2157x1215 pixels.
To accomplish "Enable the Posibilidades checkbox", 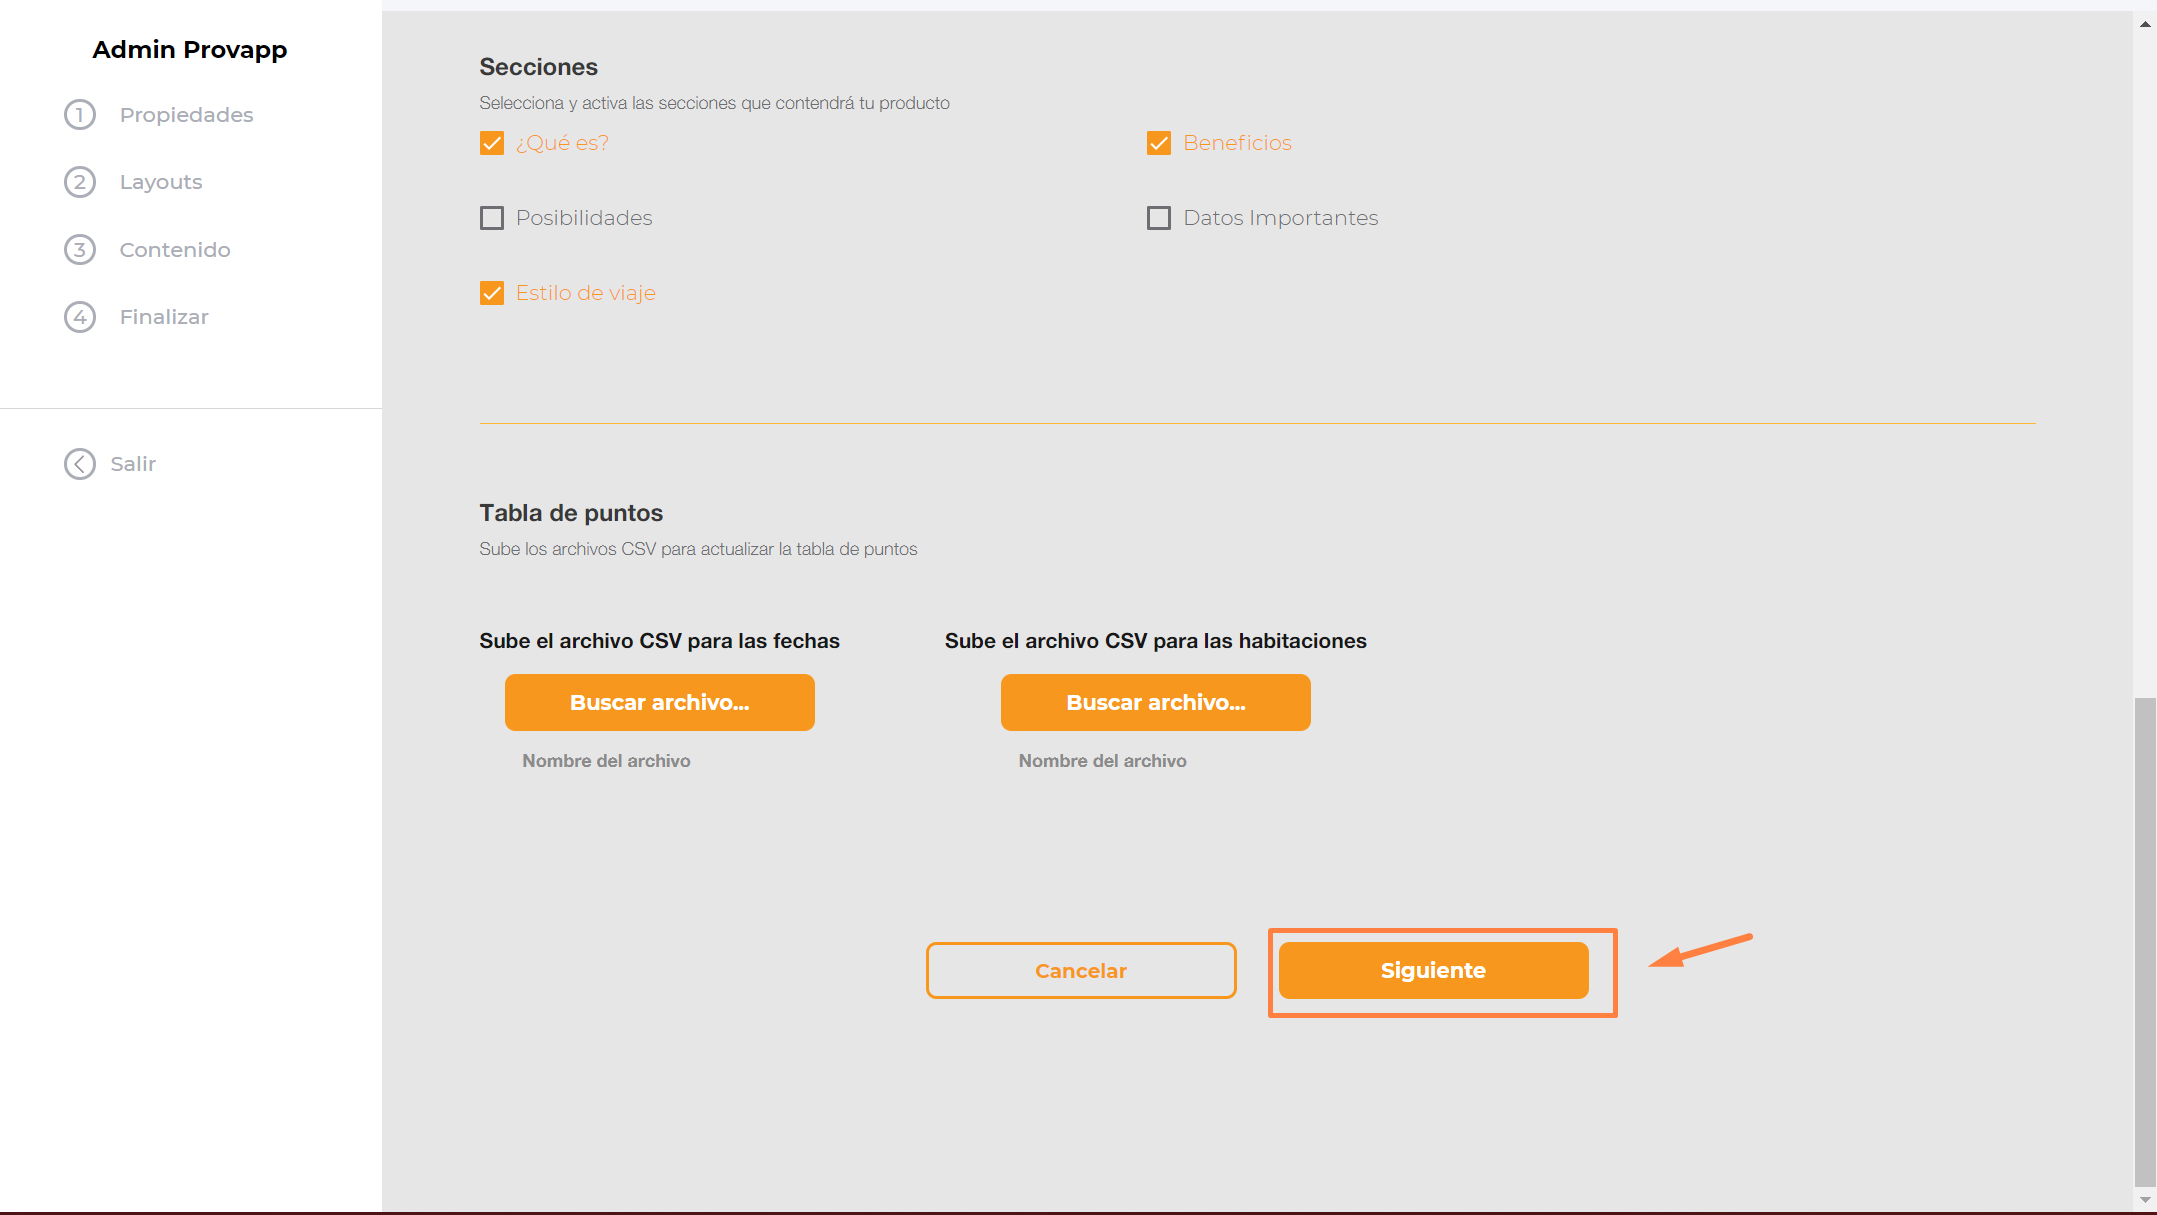I will pyautogui.click(x=492, y=218).
